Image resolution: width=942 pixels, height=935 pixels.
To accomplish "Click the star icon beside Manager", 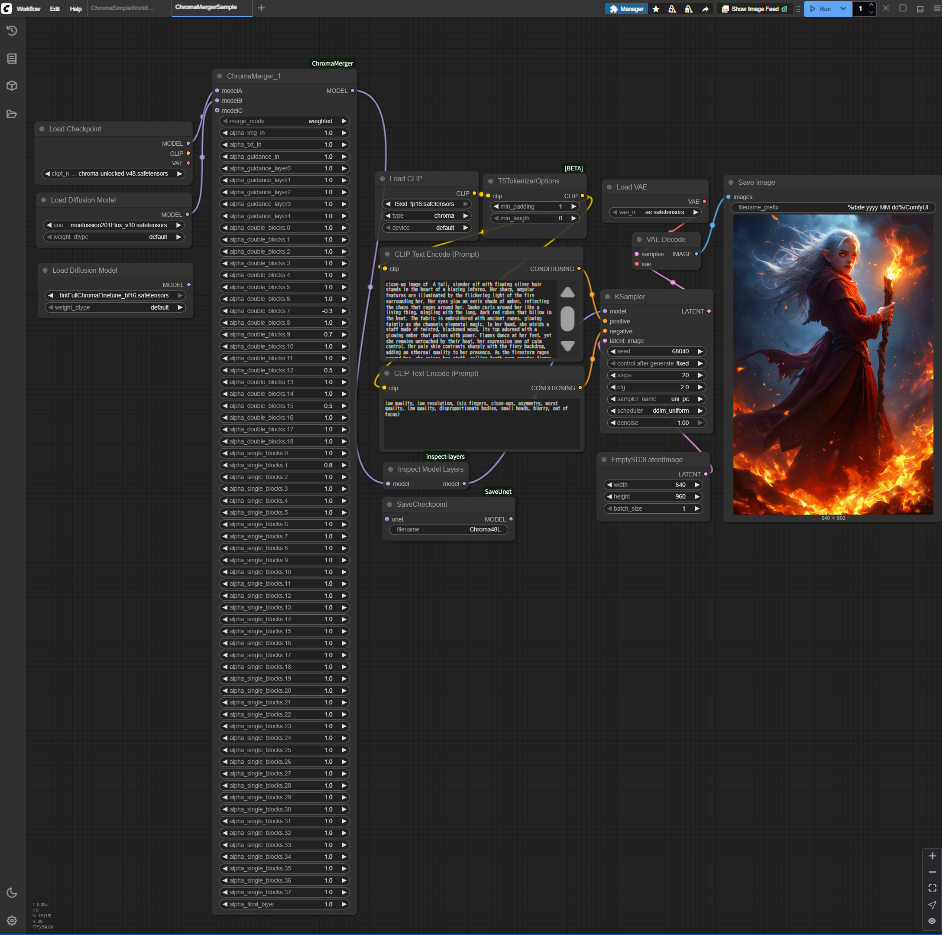I will pyautogui.click(x=656, y=8).
